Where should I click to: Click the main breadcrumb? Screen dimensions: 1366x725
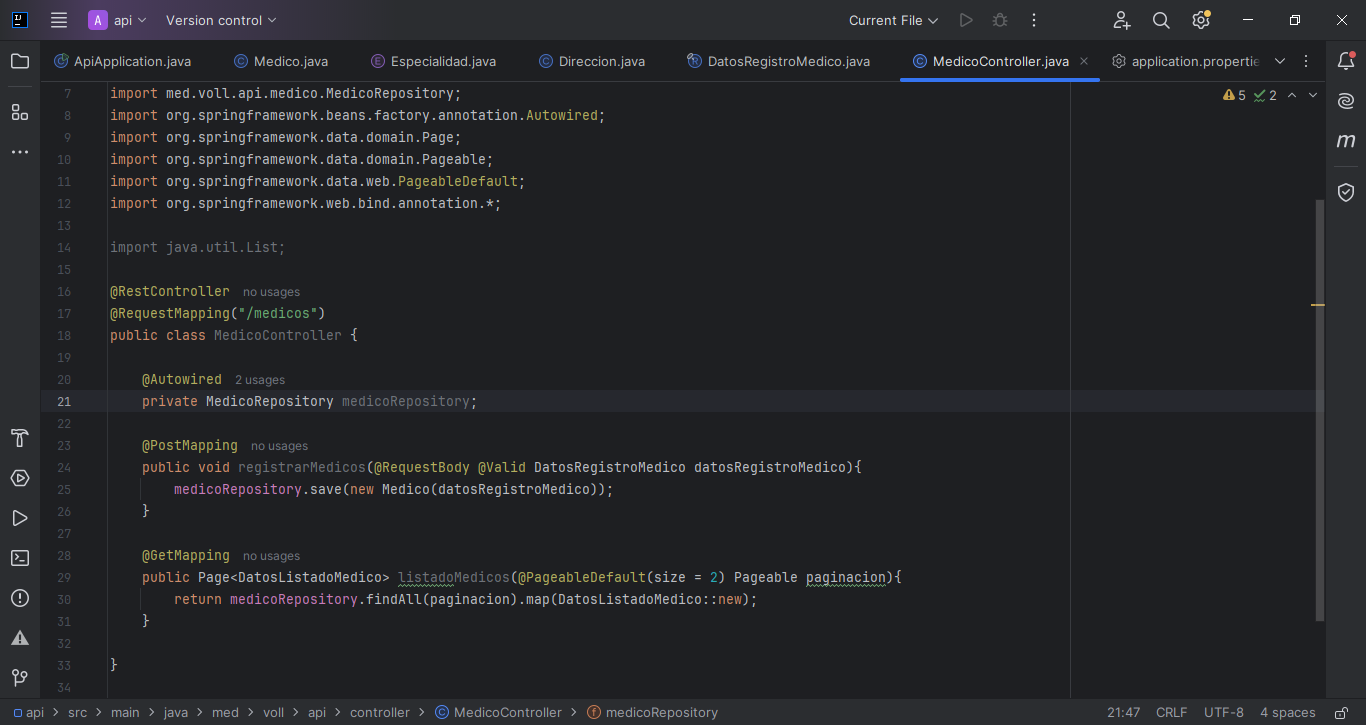pos(125,713)
